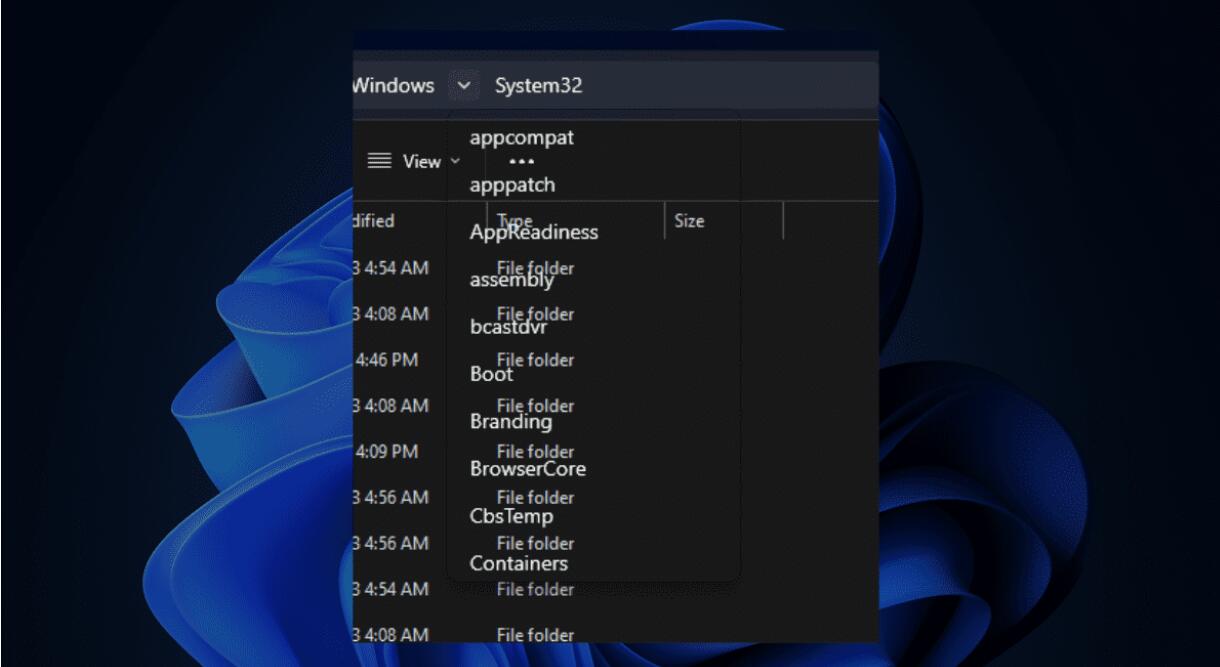Expand the chevron dropdown after Windows breadcrumb
1220x667 pixels.
coord(463,86)
